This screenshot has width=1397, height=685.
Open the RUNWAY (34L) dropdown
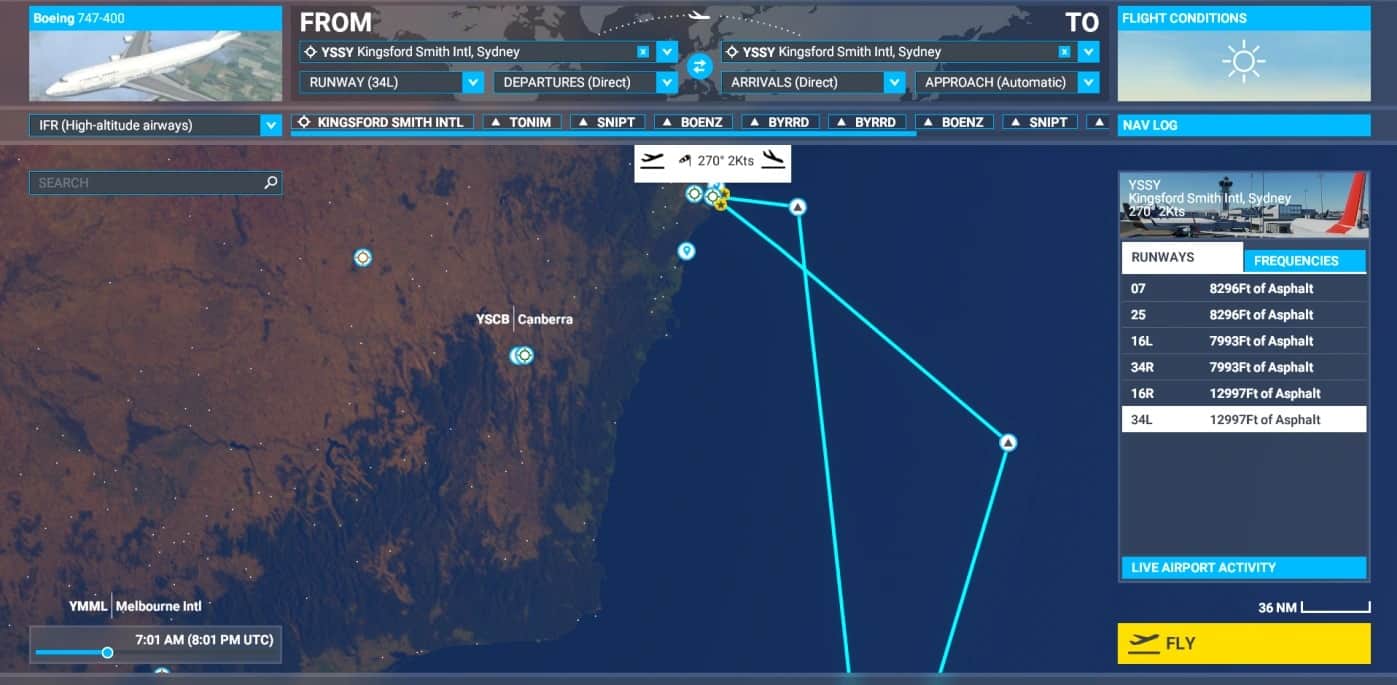pos(473,83)
